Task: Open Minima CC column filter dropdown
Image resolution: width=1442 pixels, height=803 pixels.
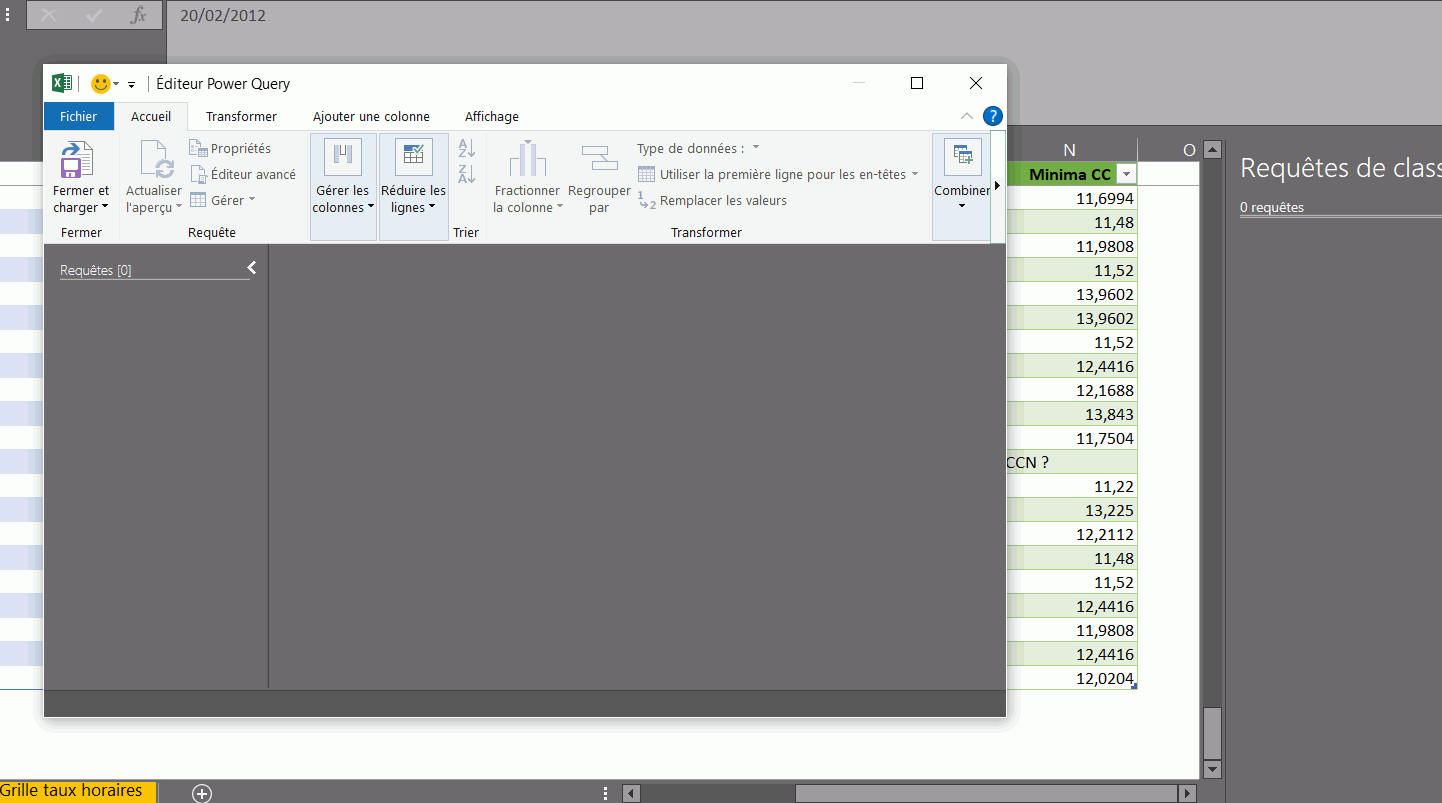Action: point(1127,175)
